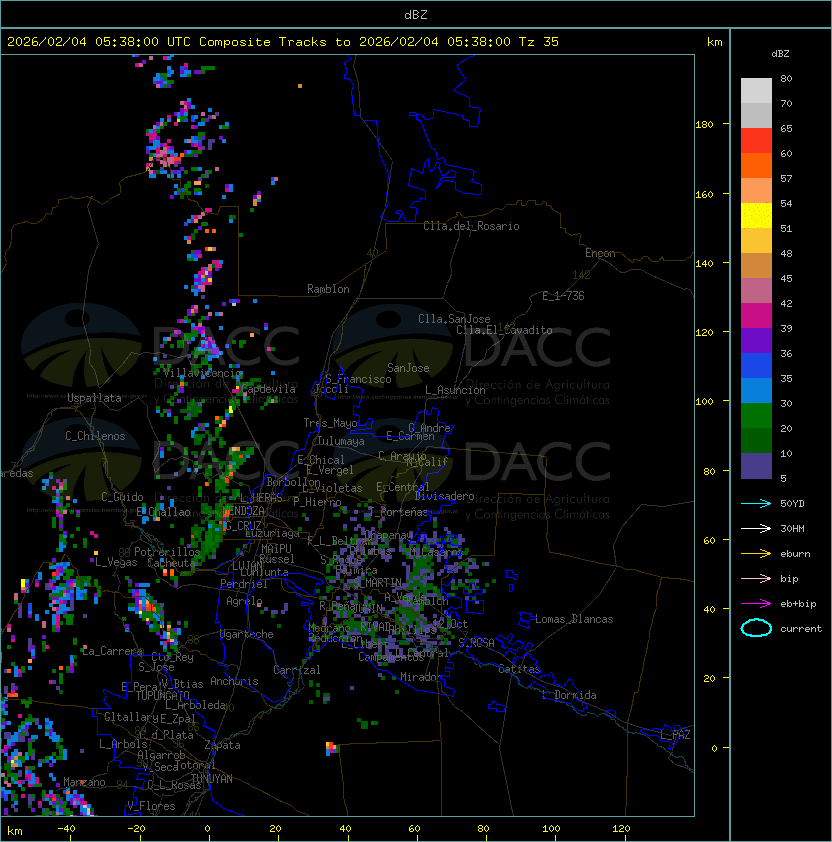Click the 160 tick label on vertical axis
The width and height of the screenshot is (832, 842).
click(x=704, y=194)
